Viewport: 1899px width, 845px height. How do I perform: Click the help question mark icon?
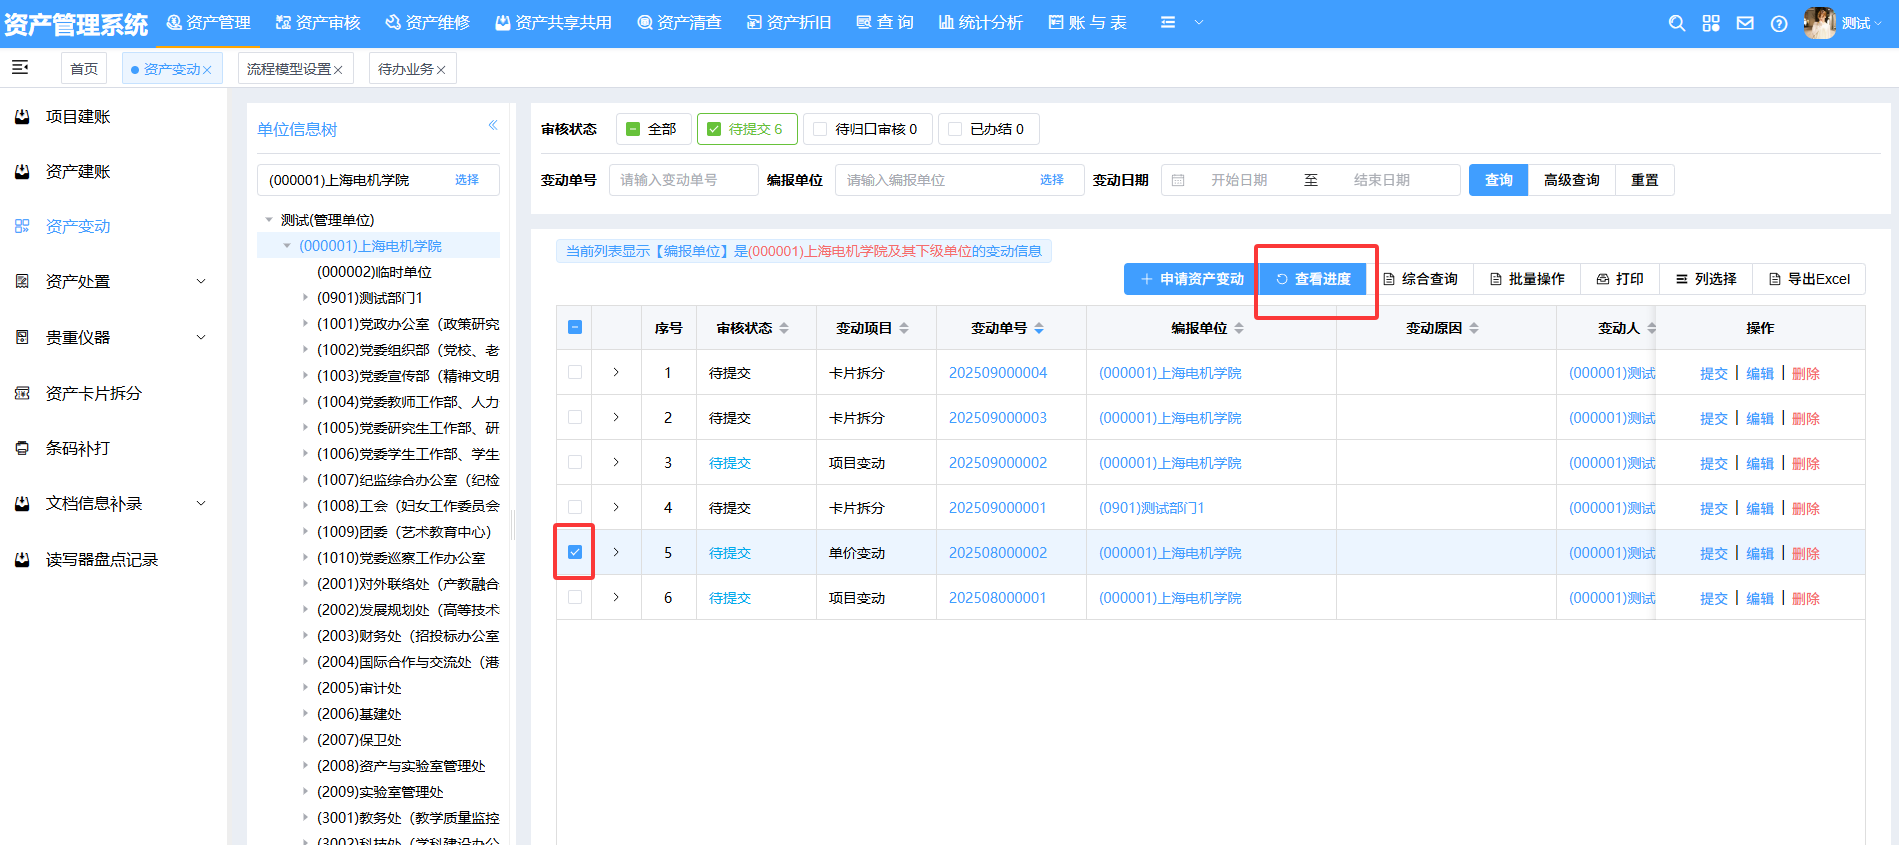[1779, 24]
